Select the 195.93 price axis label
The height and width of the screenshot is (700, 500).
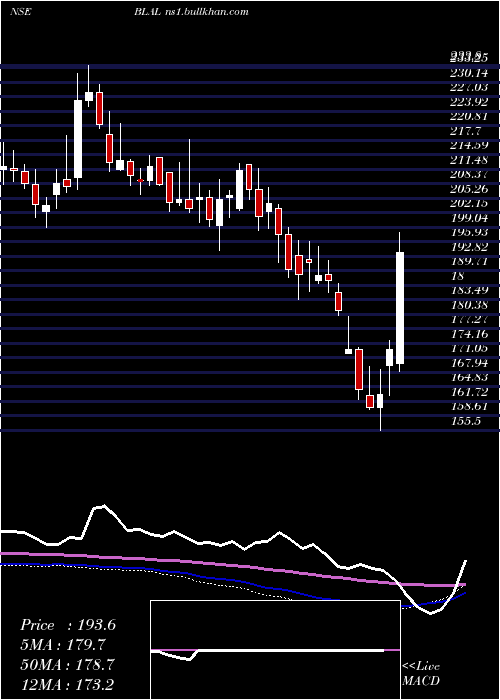pos(469,232)
